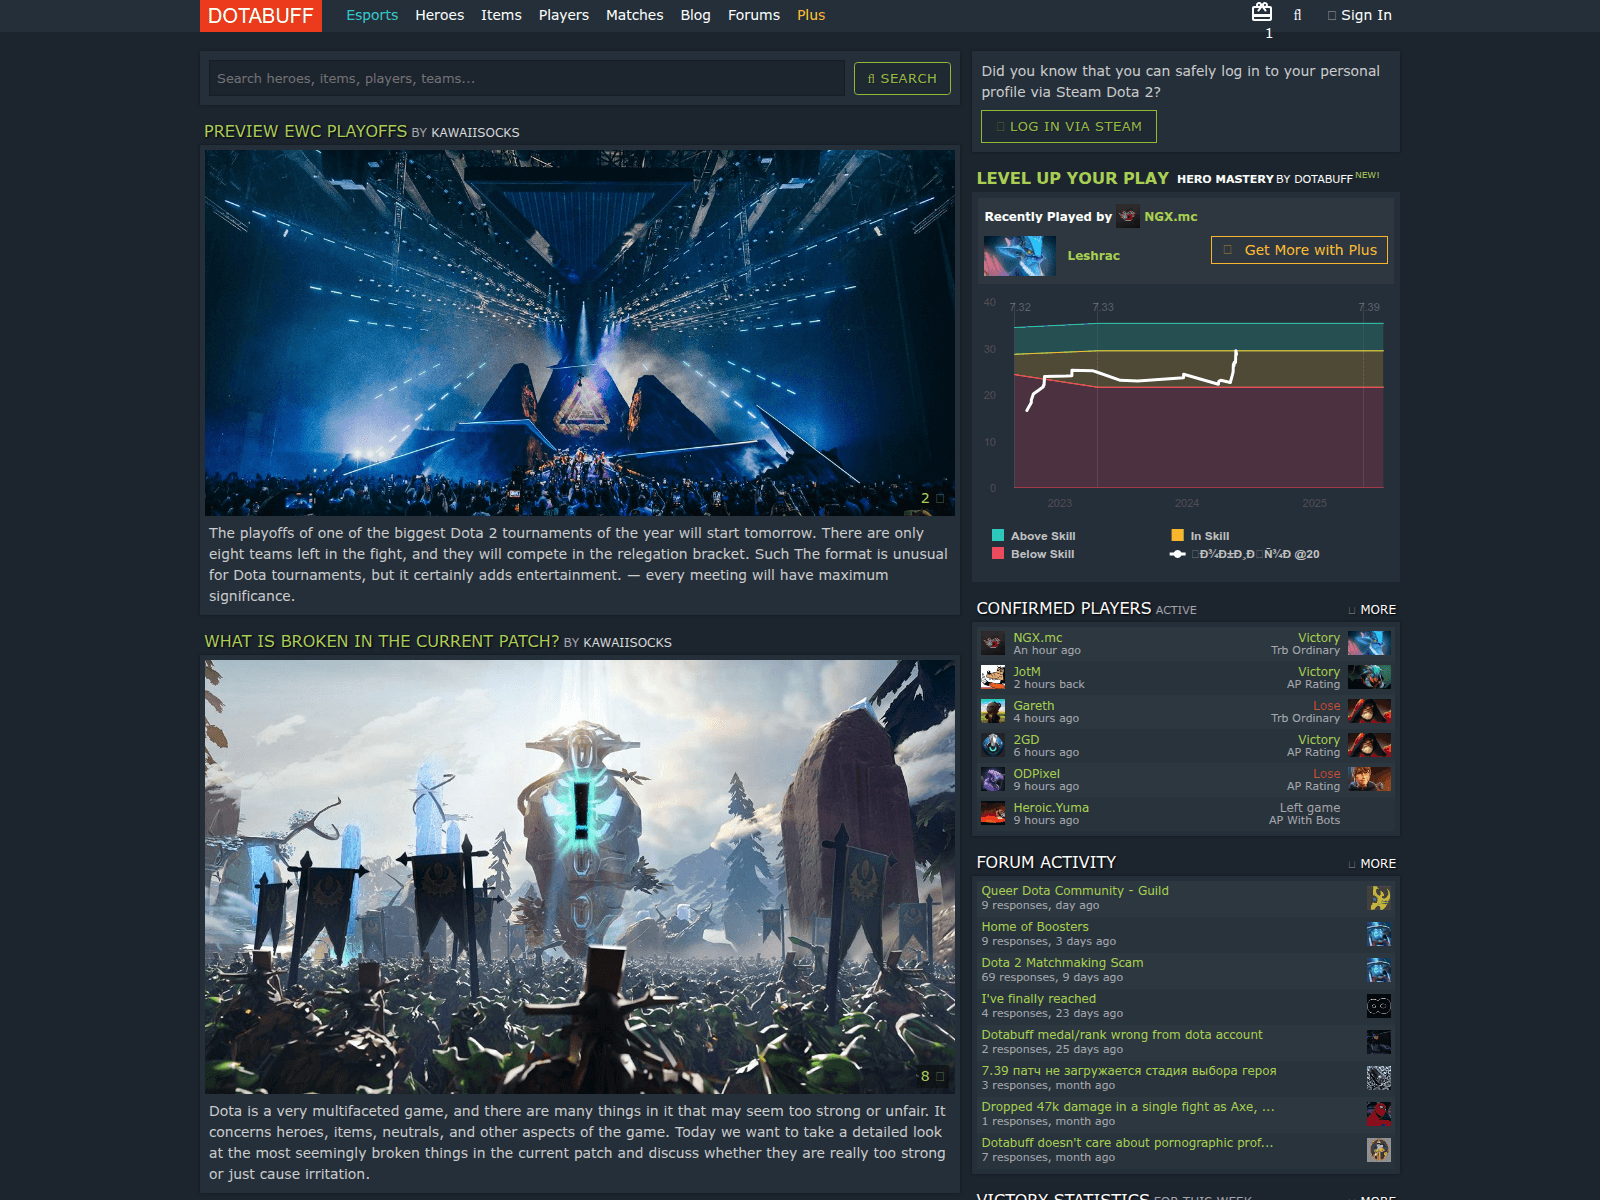
Task: Go to DOTABUFF home logo
Action: click(261, 16)
